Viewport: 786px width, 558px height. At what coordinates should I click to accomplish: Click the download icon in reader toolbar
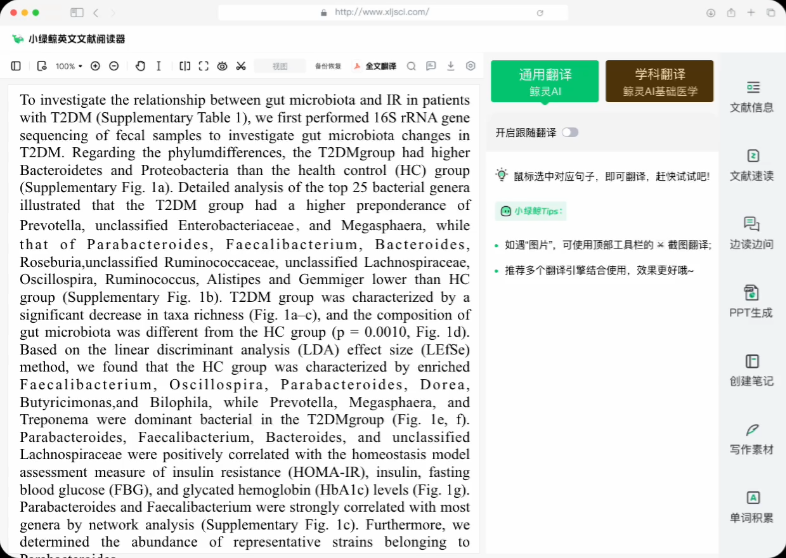click(x=450, y=66)
